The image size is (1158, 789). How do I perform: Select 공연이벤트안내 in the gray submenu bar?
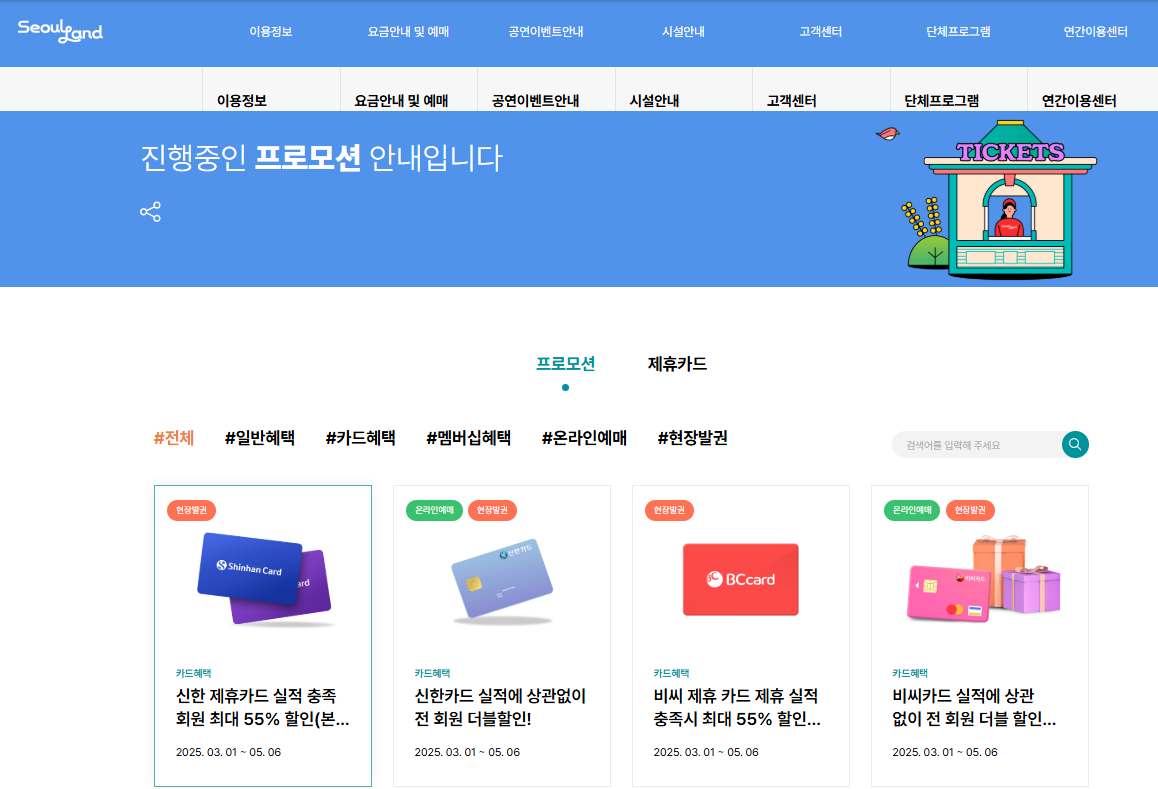[535, 100]
